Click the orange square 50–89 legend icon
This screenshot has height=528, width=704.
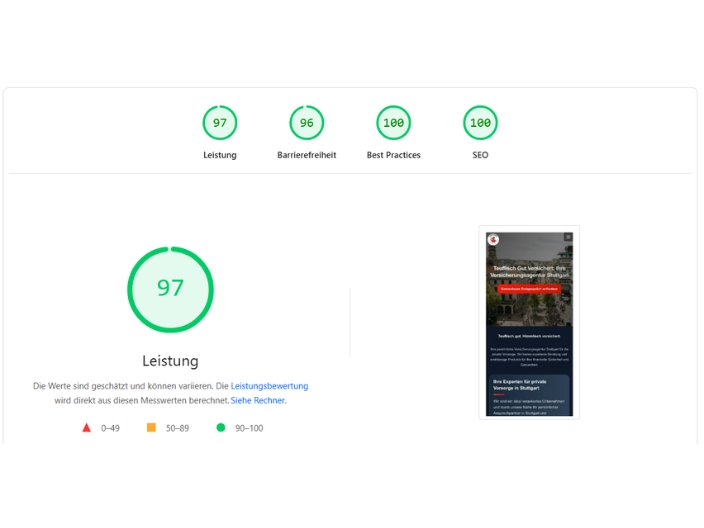151,427
